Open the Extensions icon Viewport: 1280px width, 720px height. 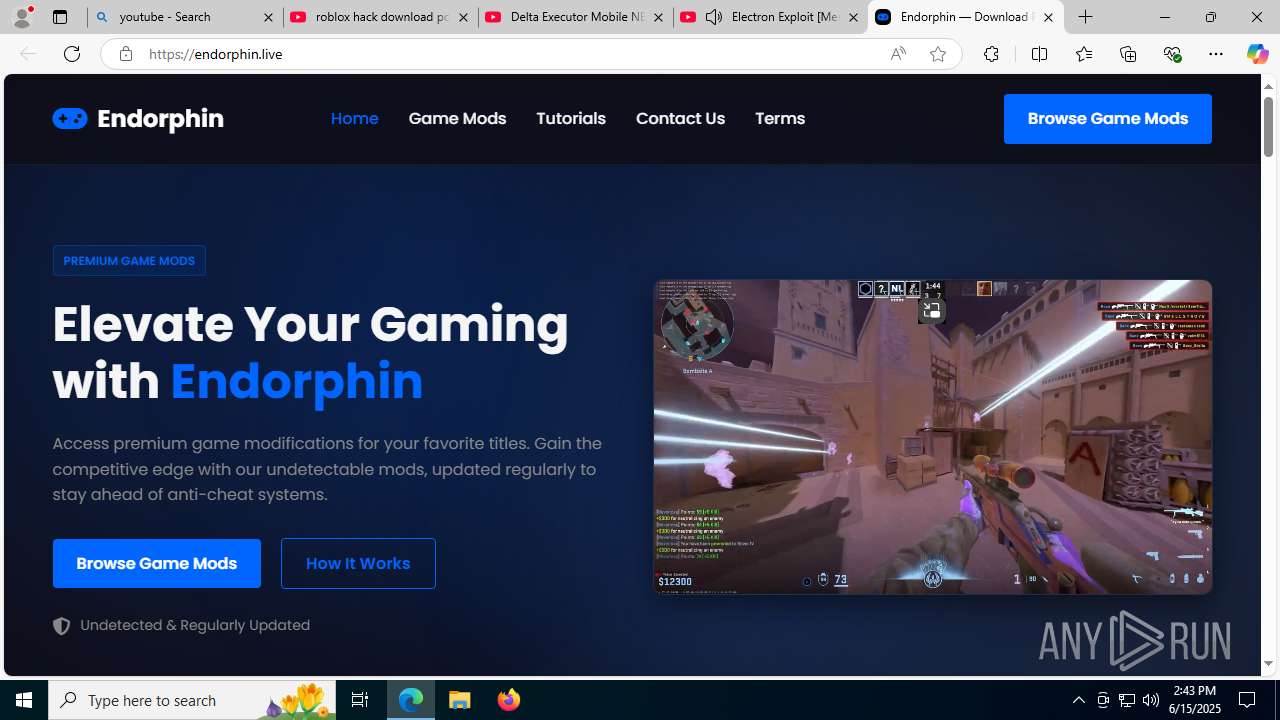pos(991,54)
